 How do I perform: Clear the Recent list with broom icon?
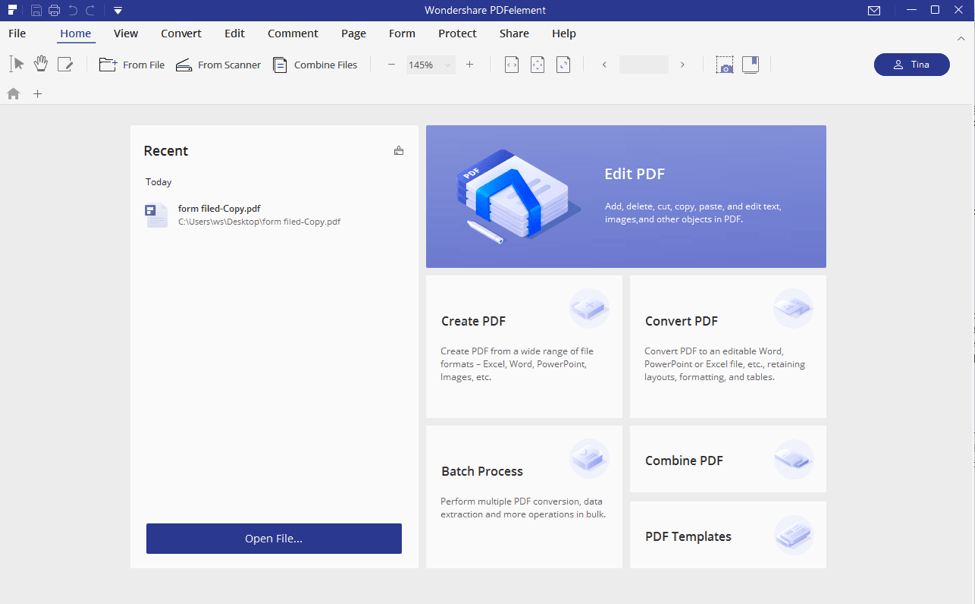[399, 151]
